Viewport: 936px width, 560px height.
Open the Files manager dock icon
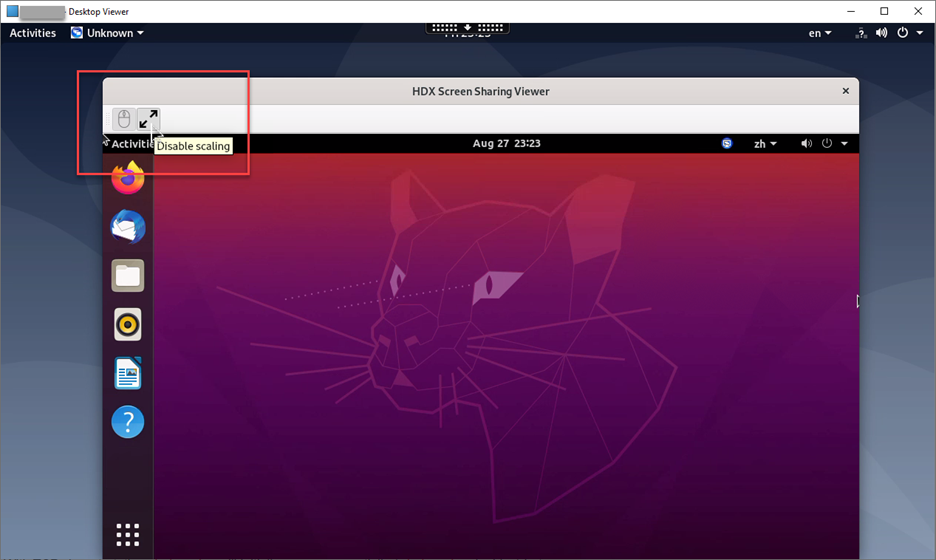coord(128,276)
